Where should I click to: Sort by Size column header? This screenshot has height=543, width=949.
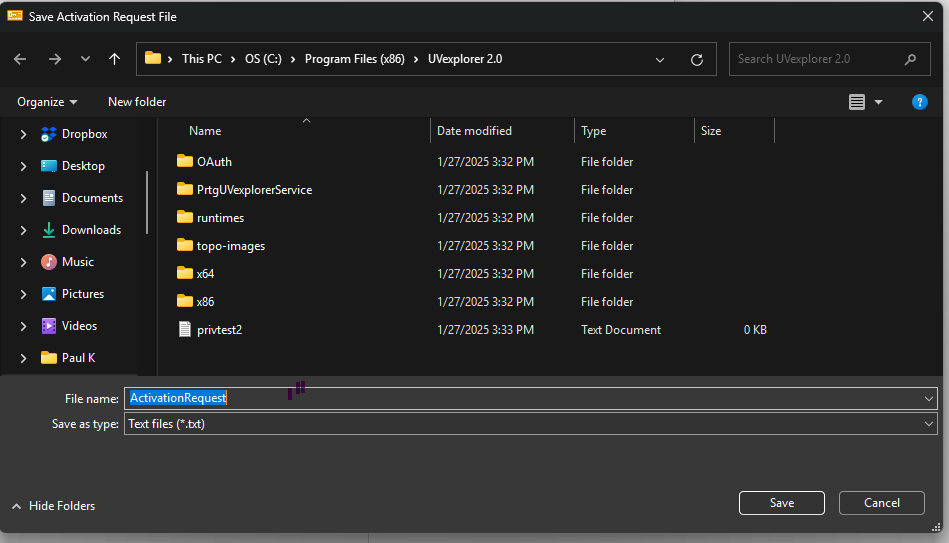(x=711, y=131)
